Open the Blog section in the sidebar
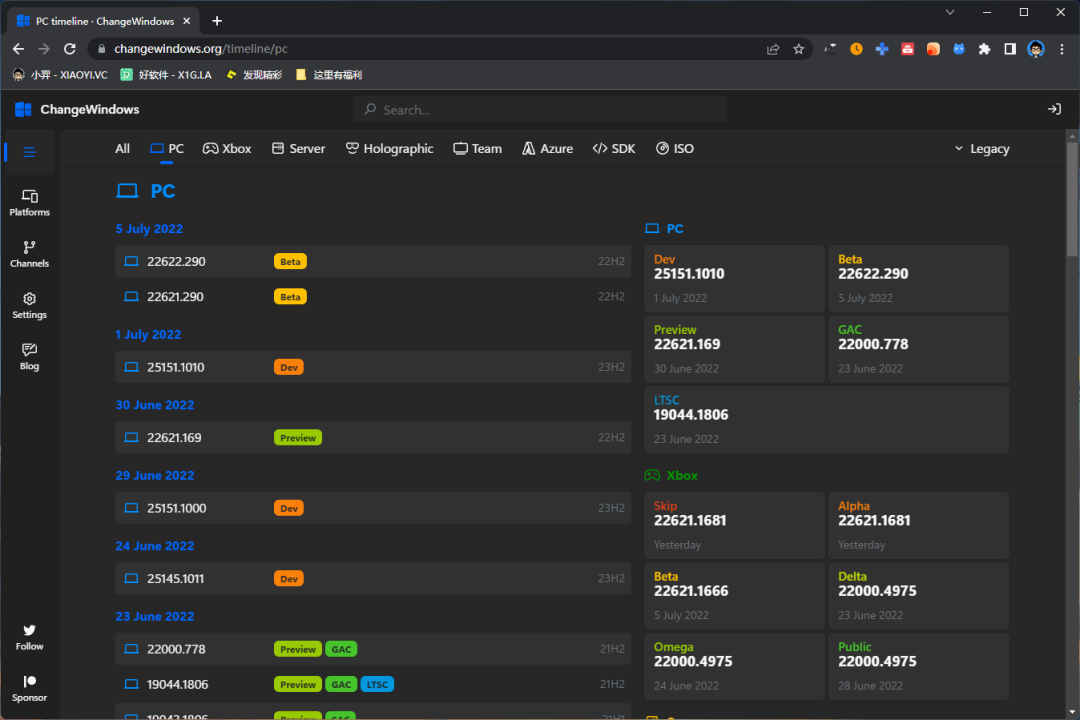The height and width of the screenshot is (720, 1080). coord(29,356)
